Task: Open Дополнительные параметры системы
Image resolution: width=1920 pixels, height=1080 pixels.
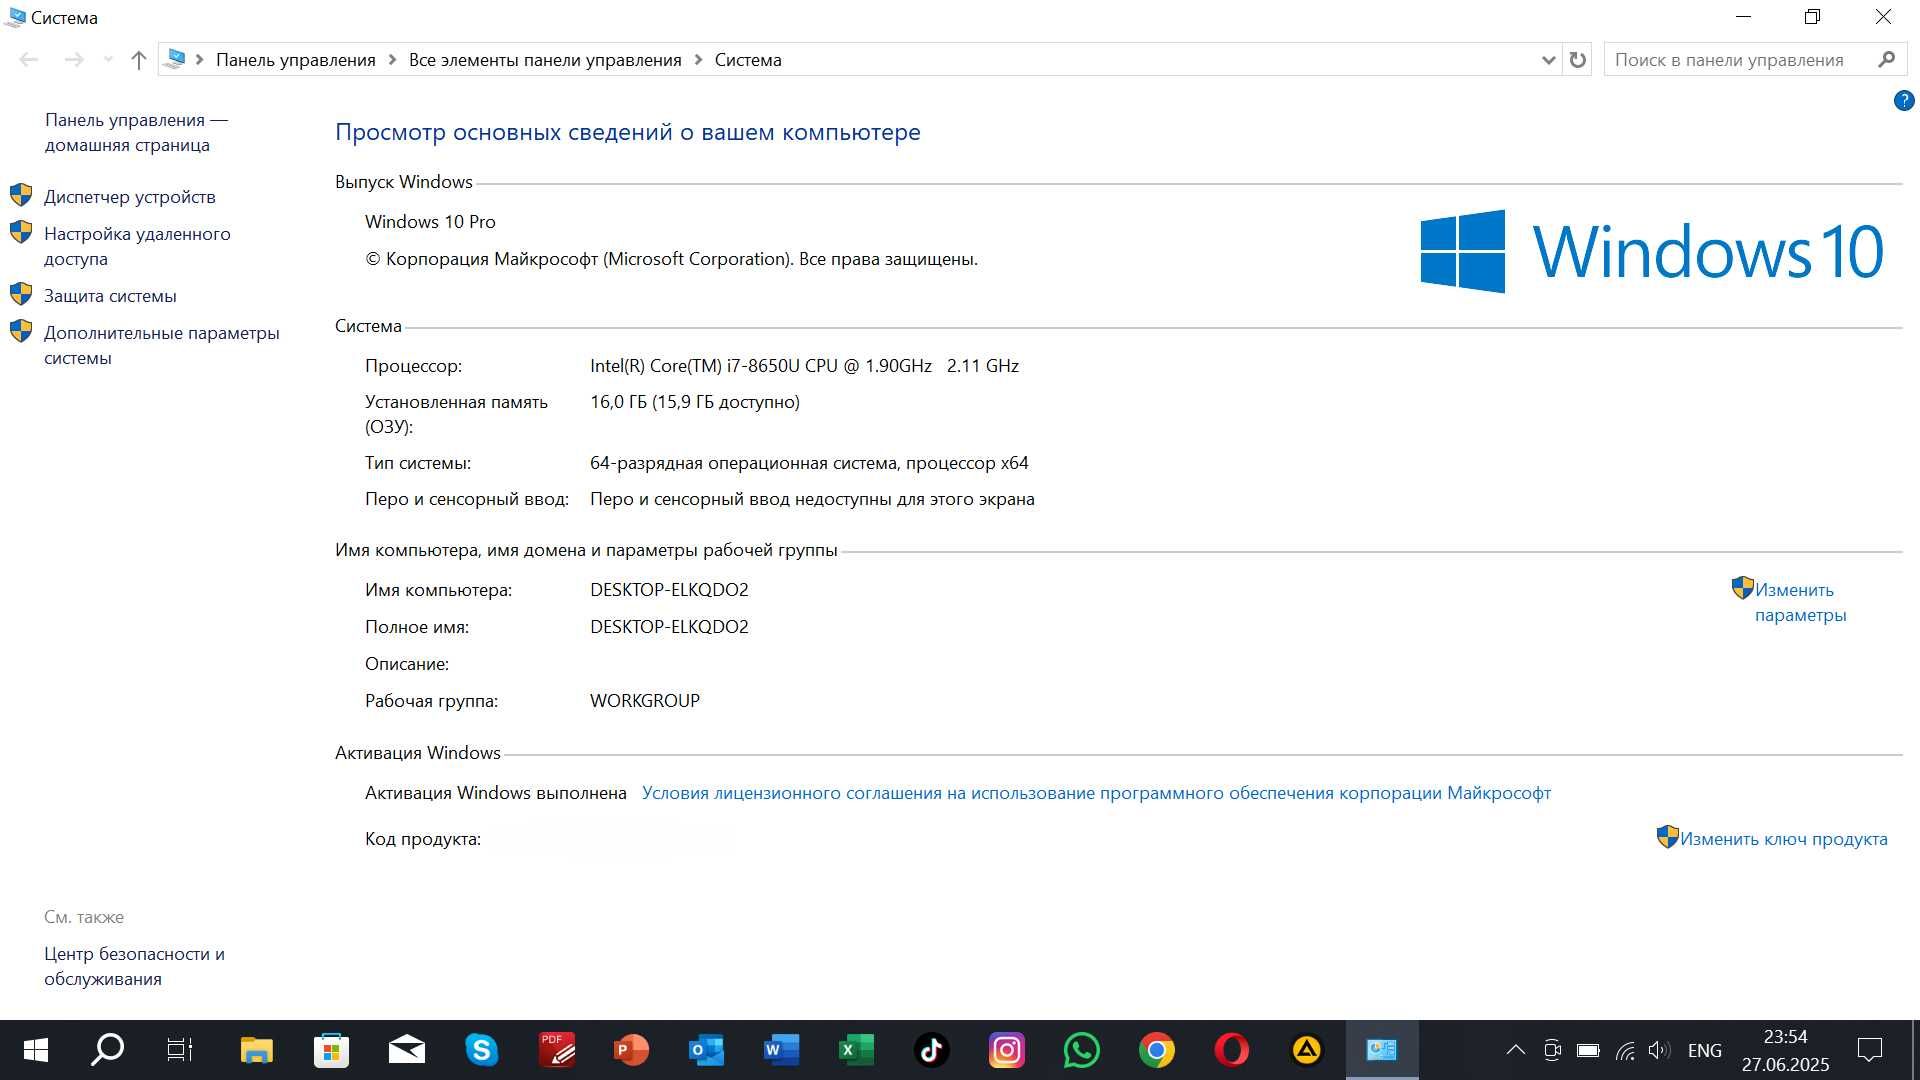Action: coord(162,345)
